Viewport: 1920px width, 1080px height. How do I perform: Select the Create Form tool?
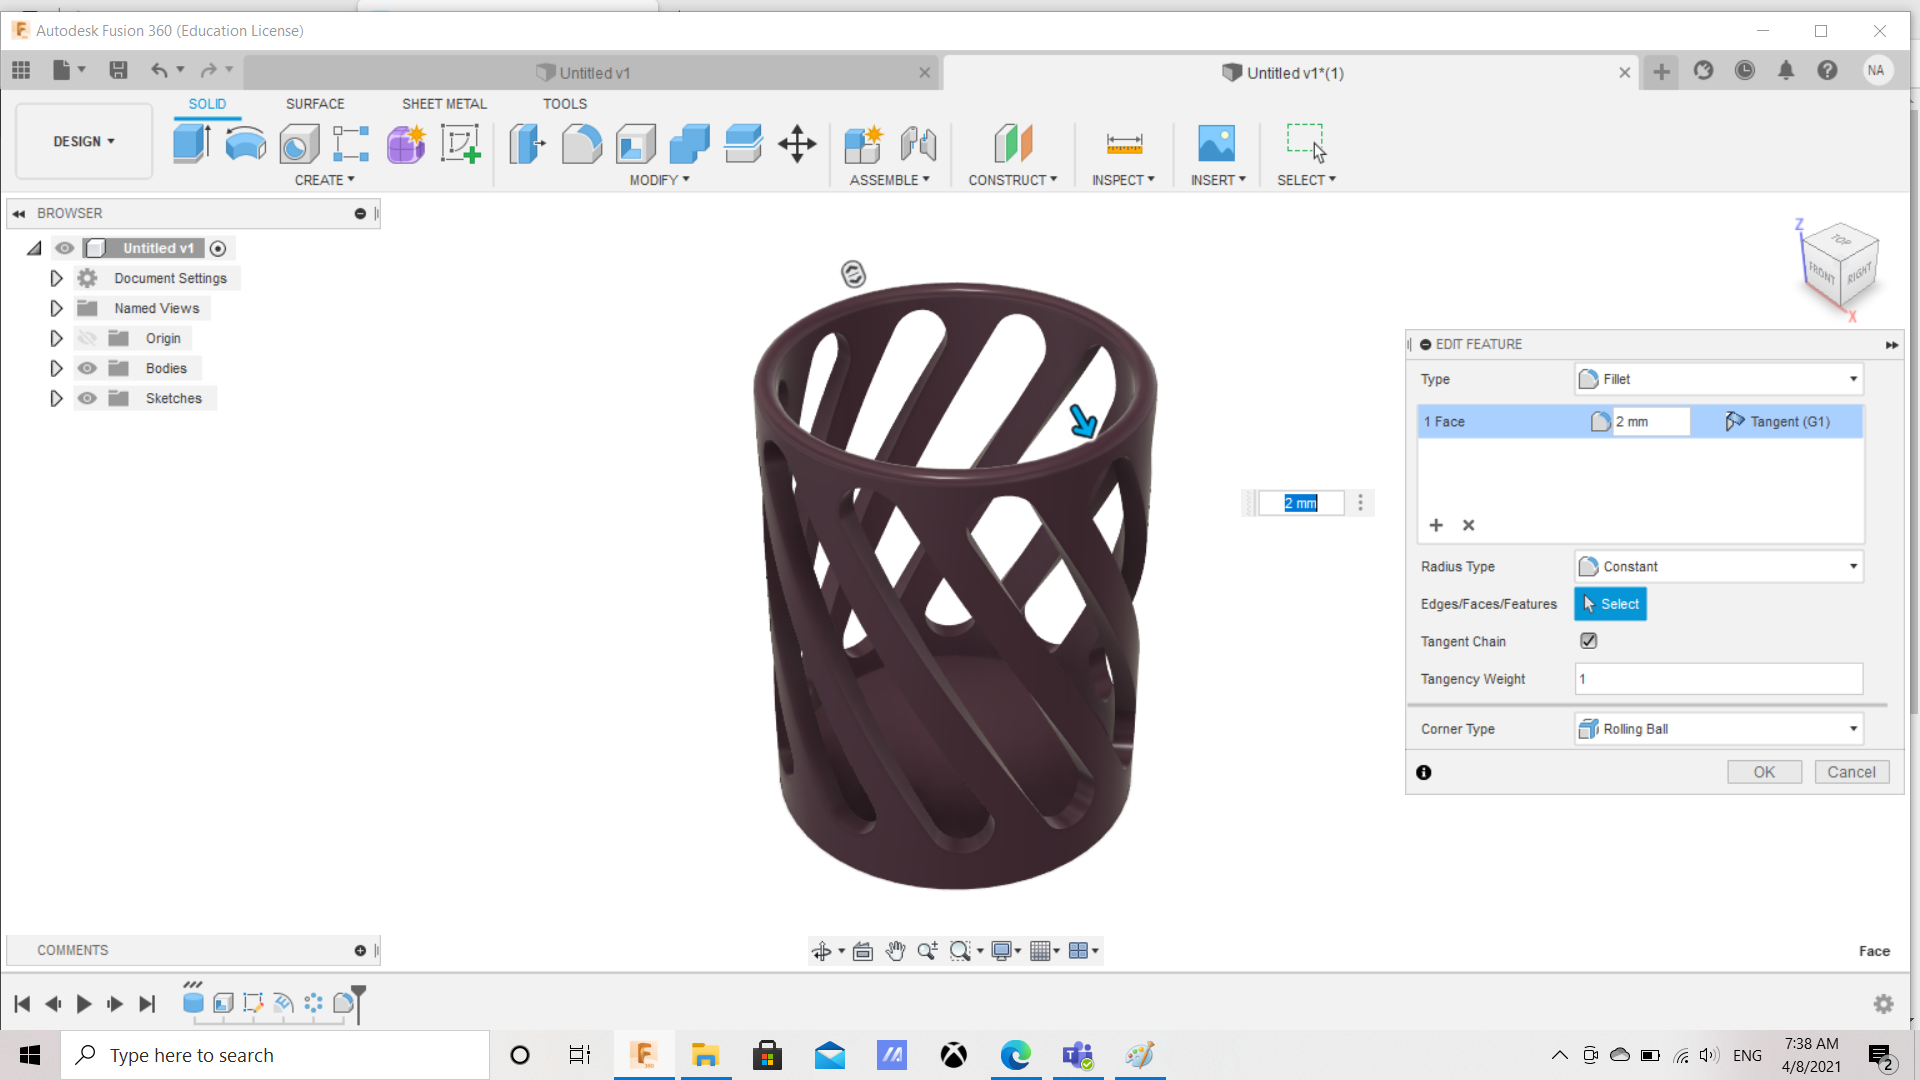click(x=406, y=144)
